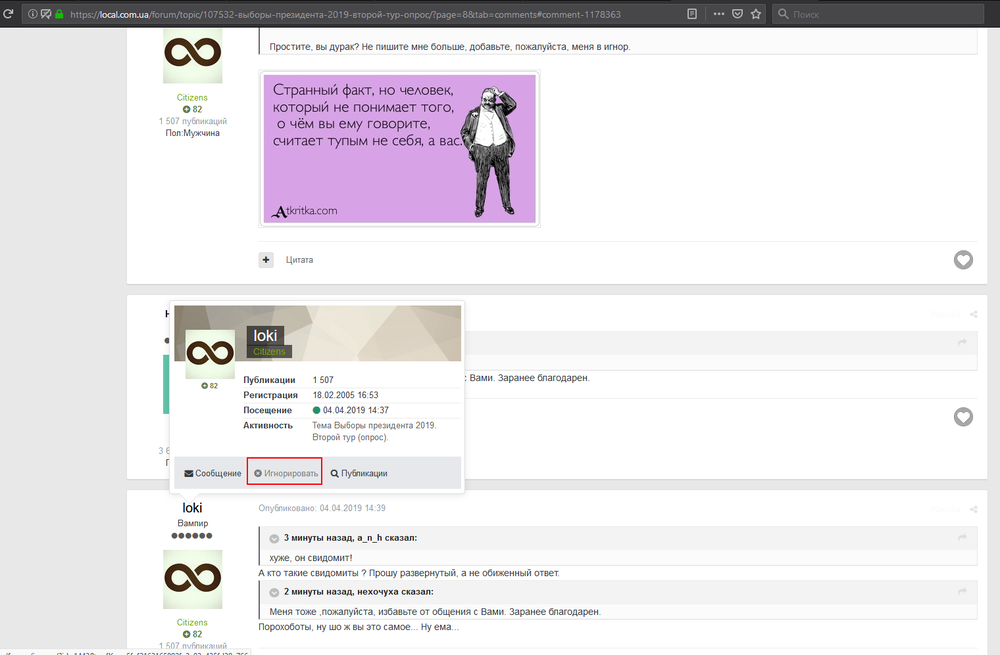This screenshot has width=1000, height=655.
Task: Toggle reader view in the address bar
Action: coord(692,14)
